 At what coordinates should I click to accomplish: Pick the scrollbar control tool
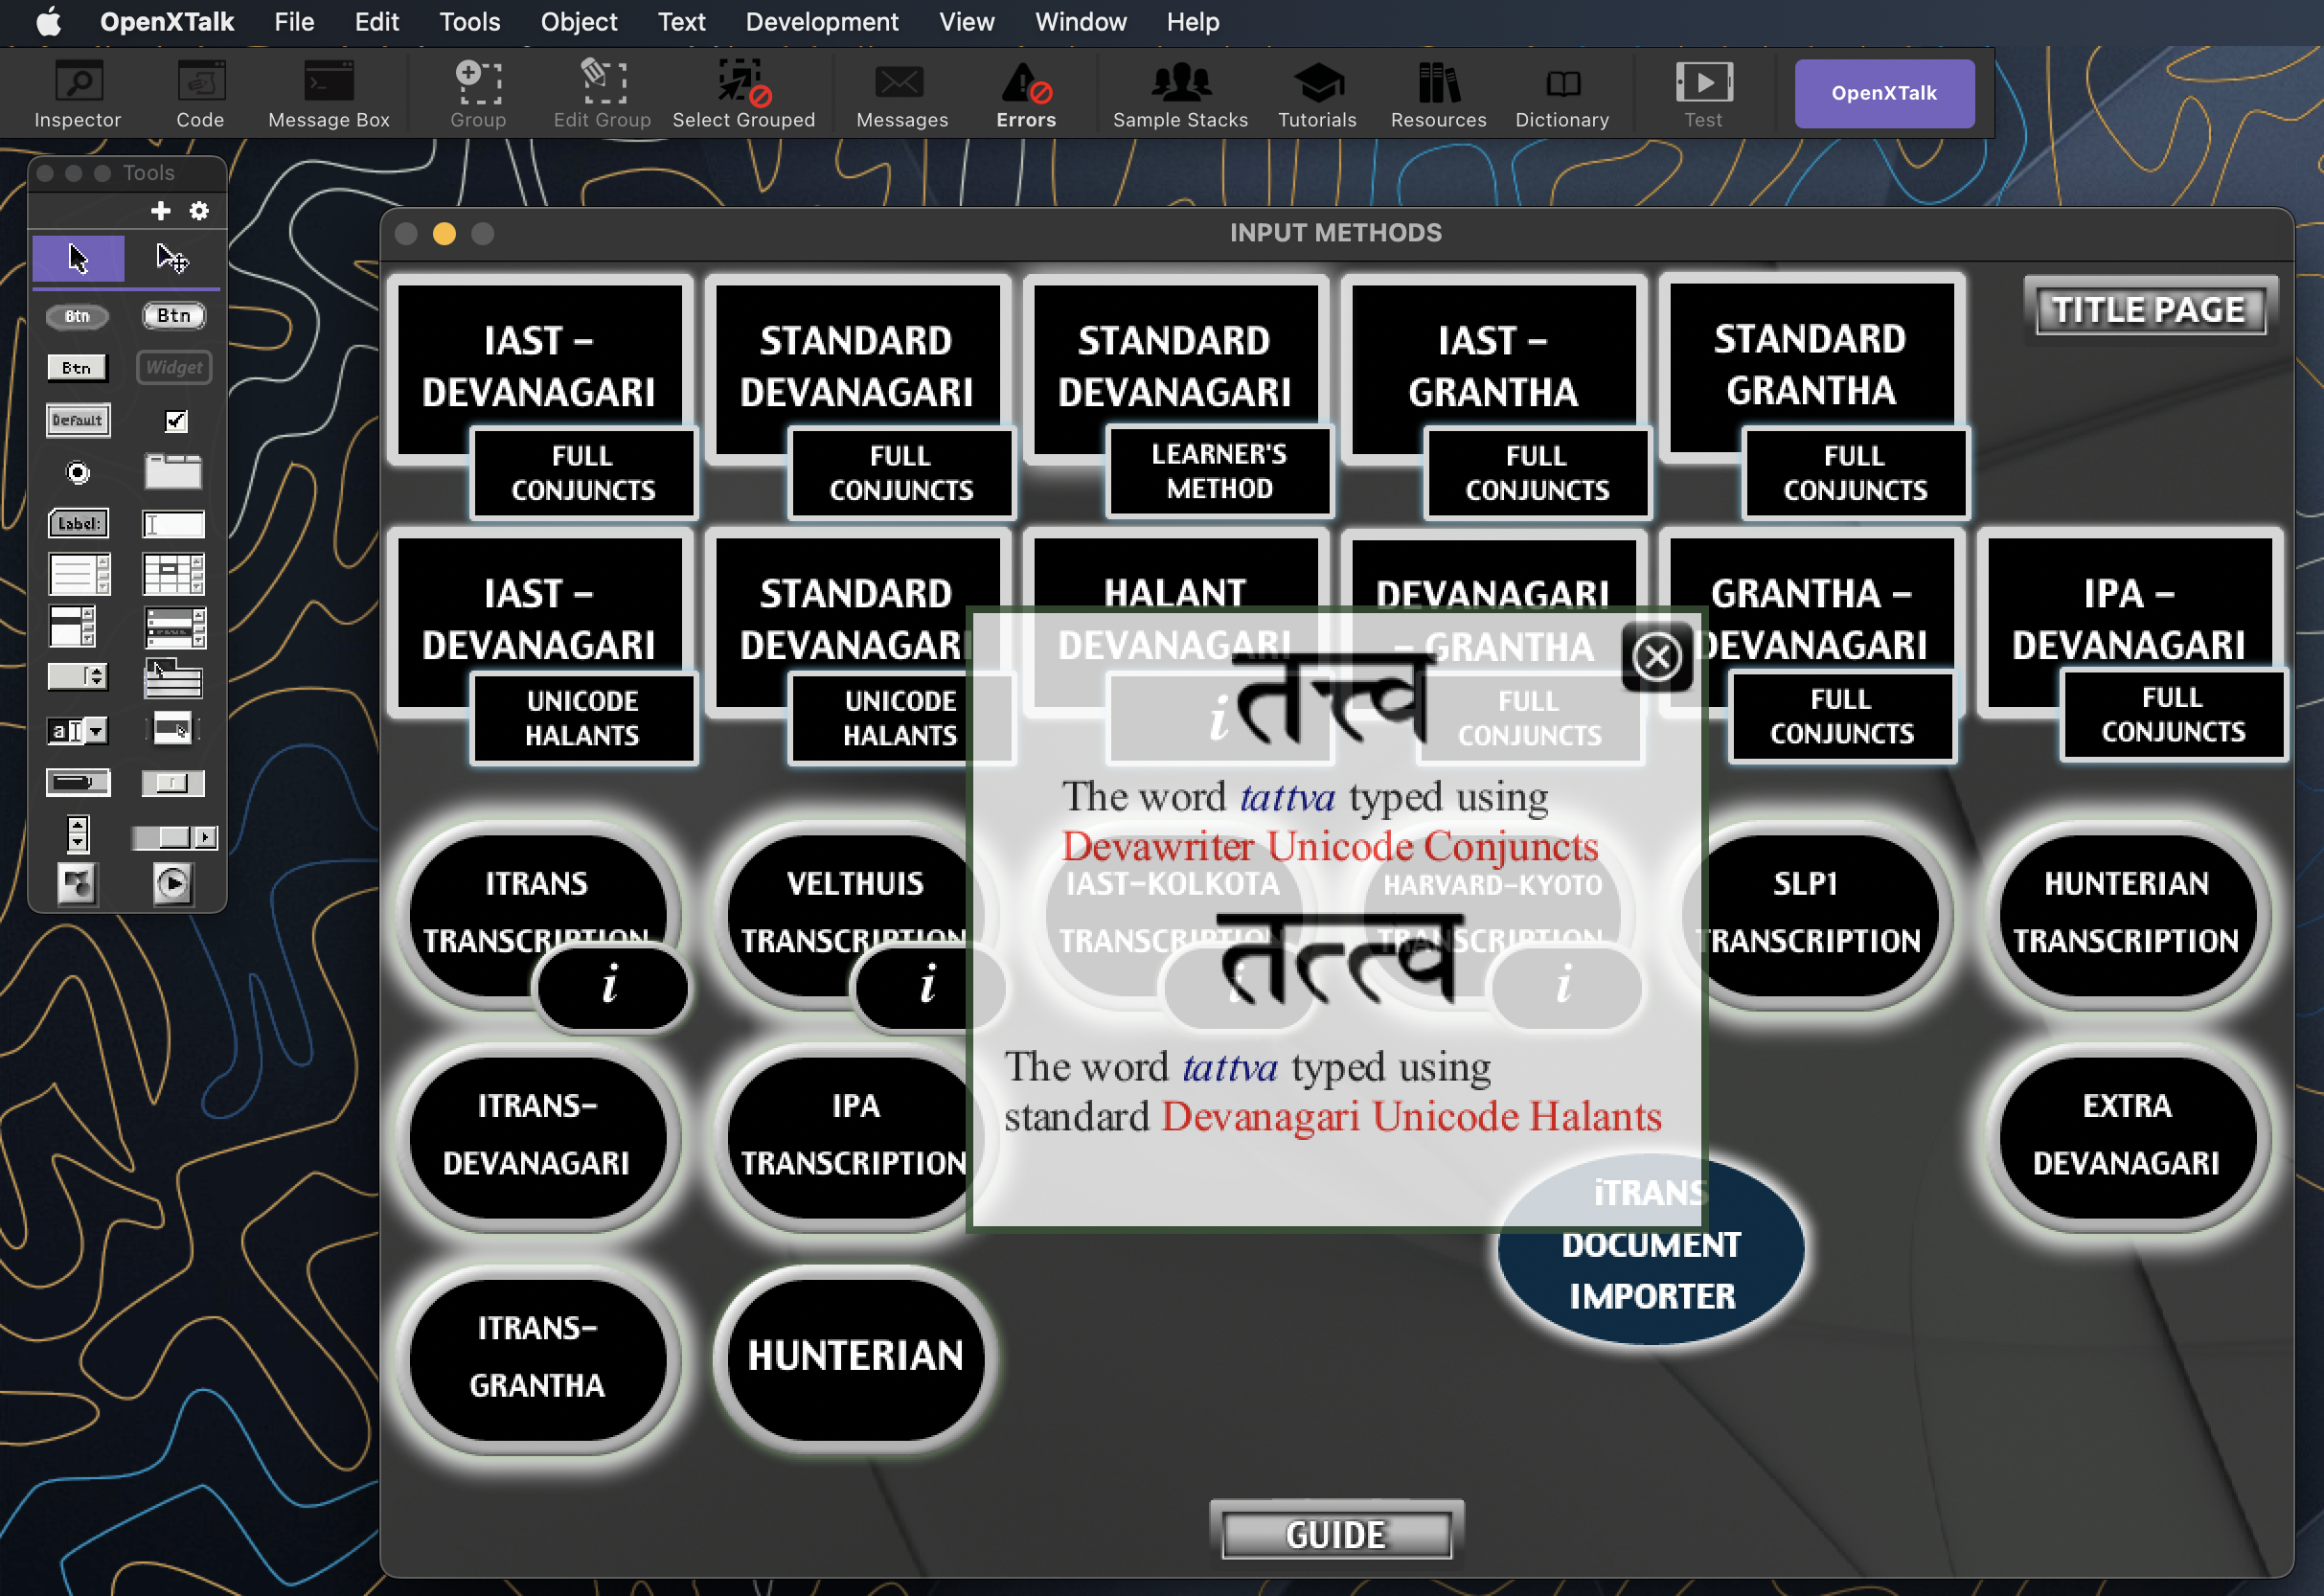pos(174,836)
